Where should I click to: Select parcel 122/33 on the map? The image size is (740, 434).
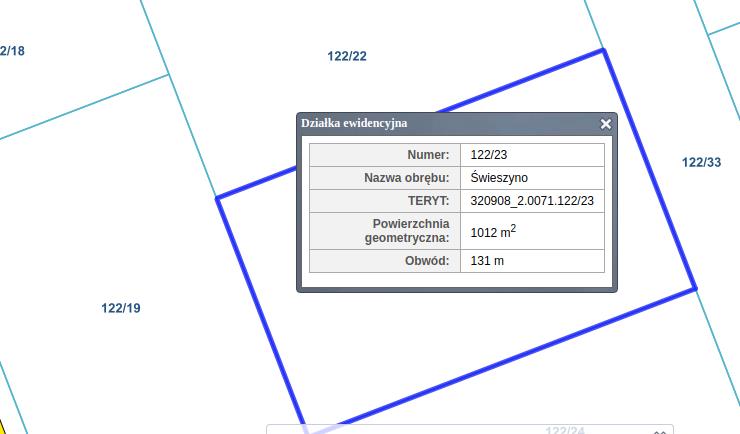click(701, 162)
